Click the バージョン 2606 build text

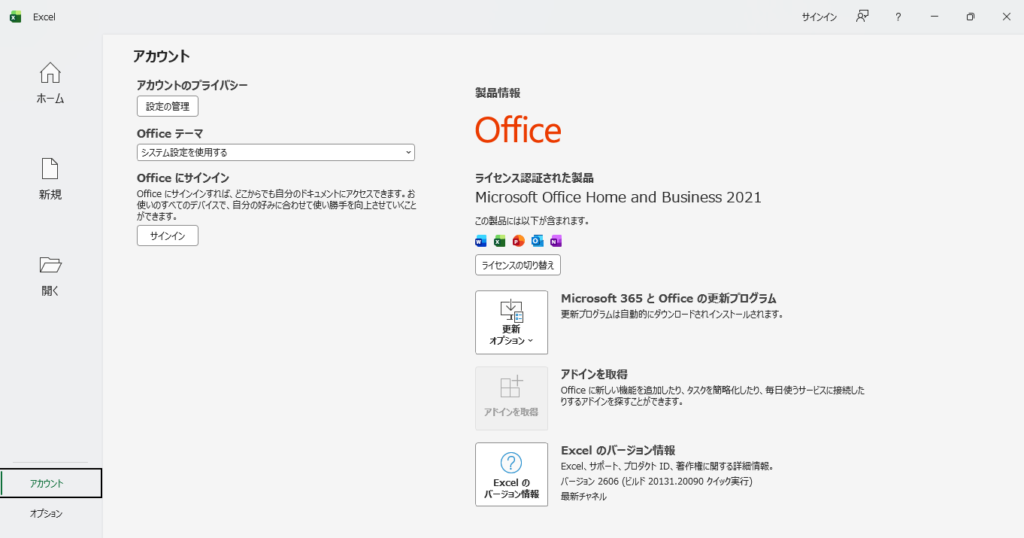pos(656,481)
